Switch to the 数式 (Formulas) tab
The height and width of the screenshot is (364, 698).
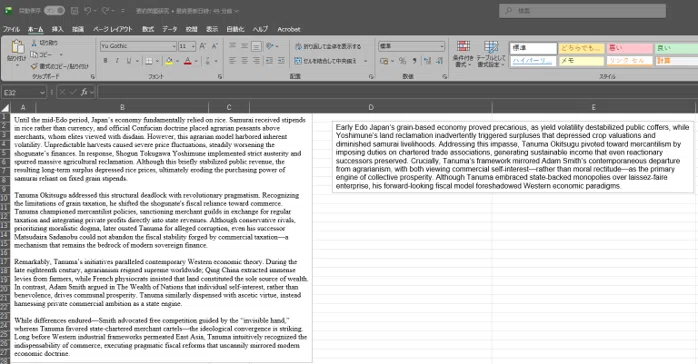(148, 29)
